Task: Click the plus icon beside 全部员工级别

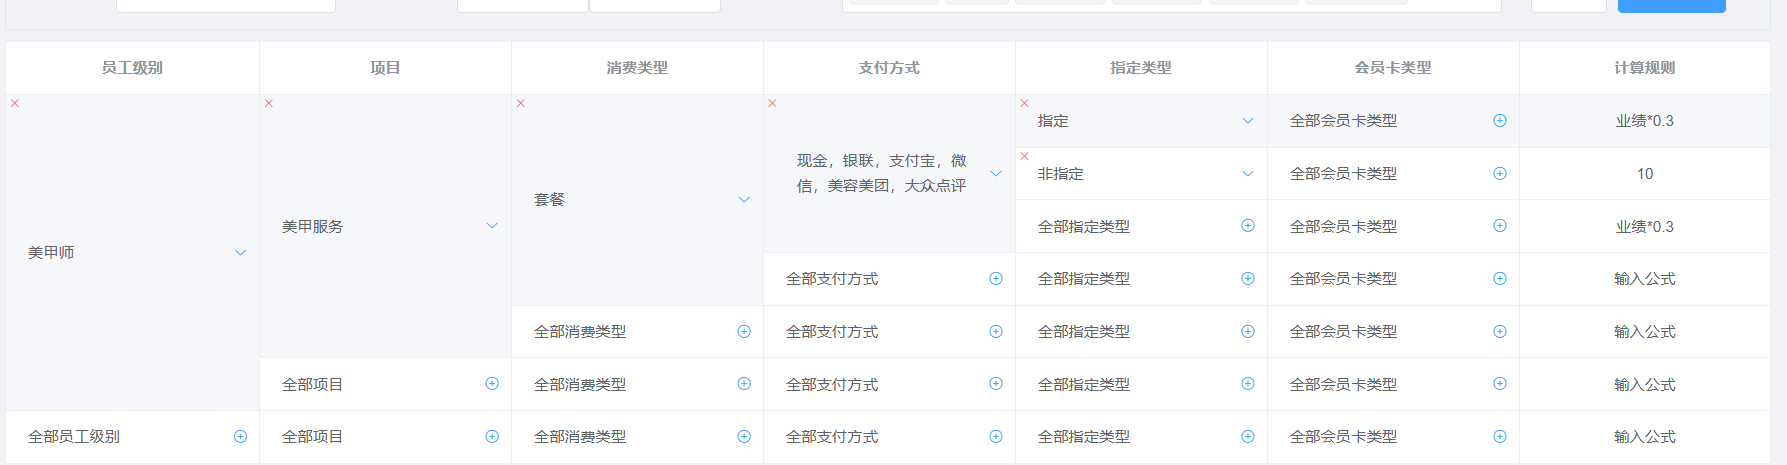Action: point(240,437)
